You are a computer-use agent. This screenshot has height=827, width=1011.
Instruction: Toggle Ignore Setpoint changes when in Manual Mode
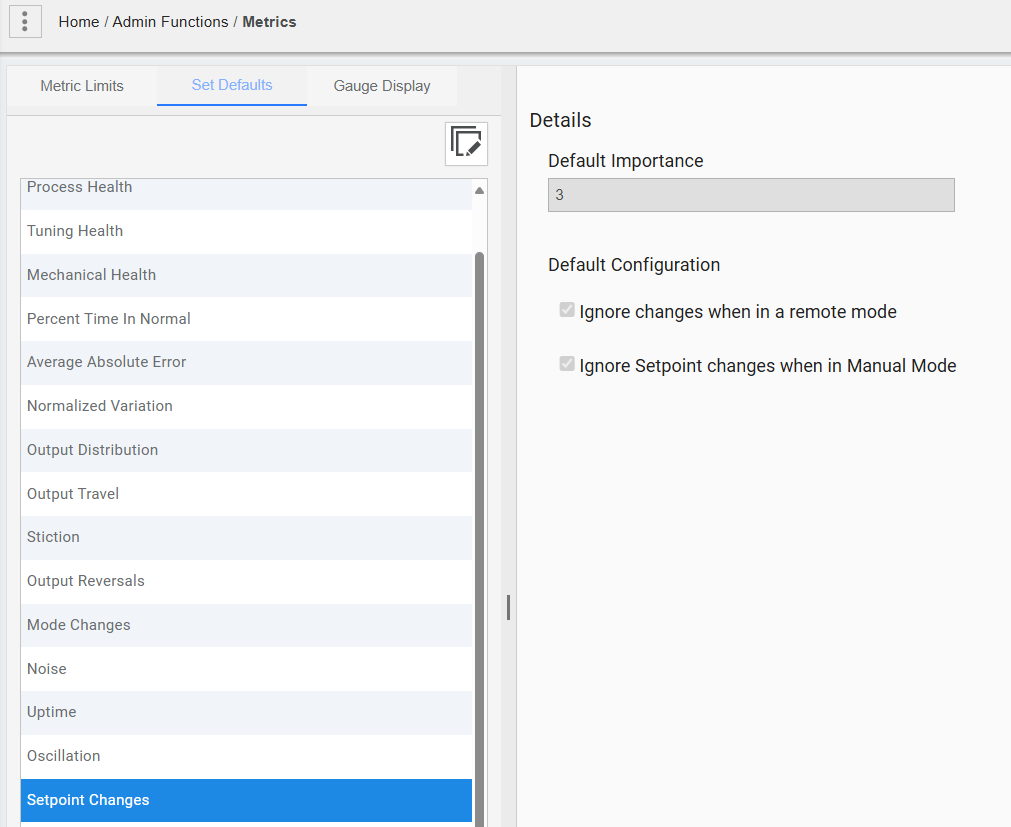click(x=567, y=364)
